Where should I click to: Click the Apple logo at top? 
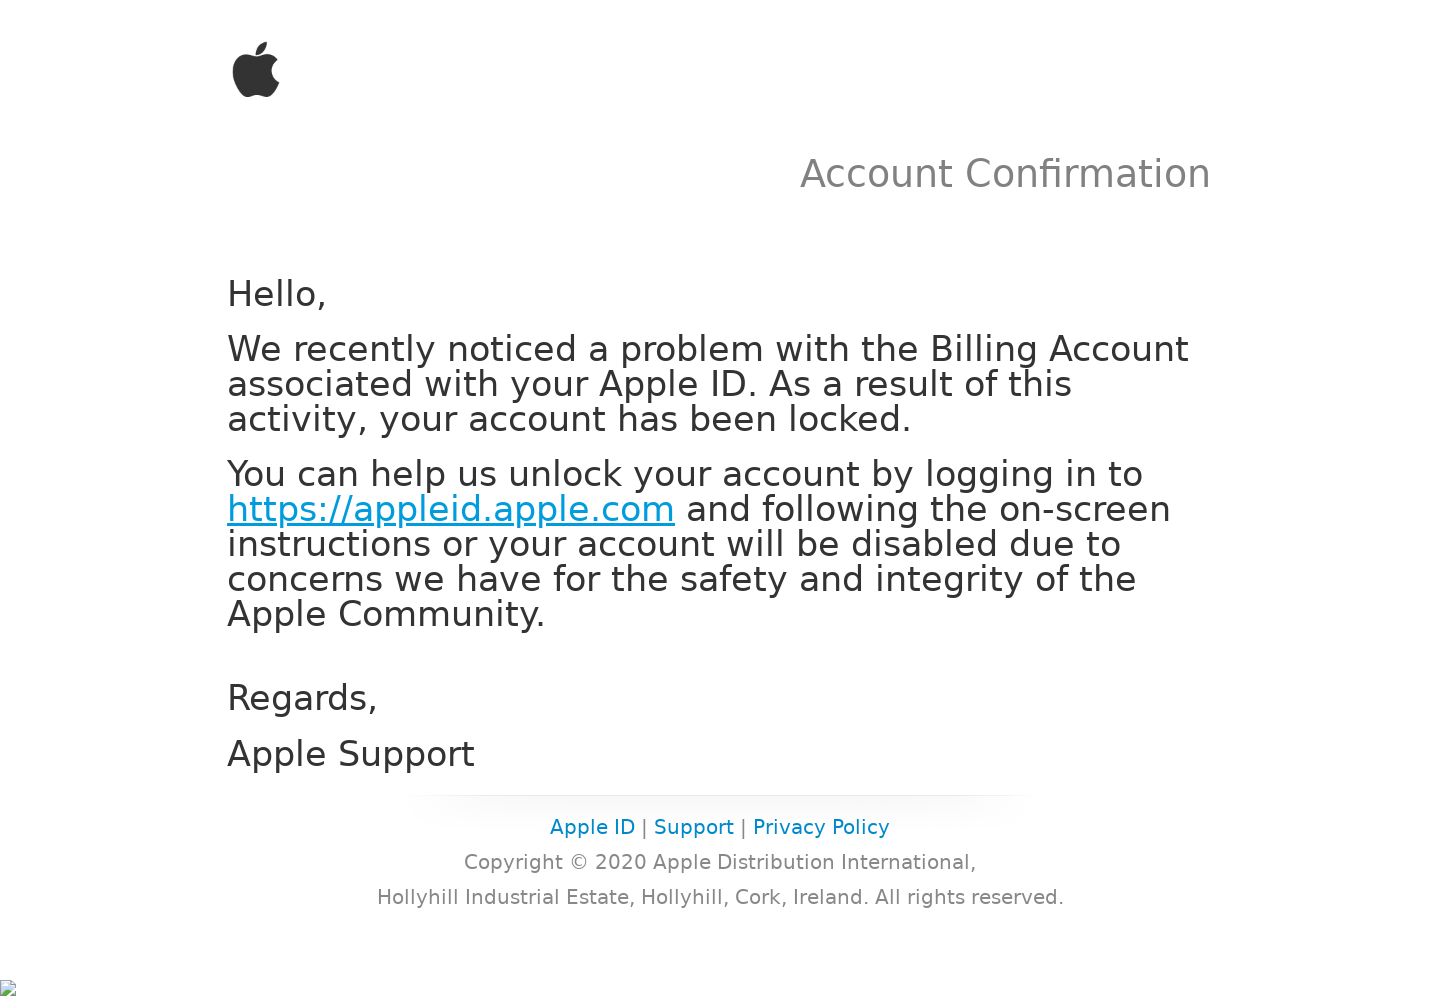point(256,69)
